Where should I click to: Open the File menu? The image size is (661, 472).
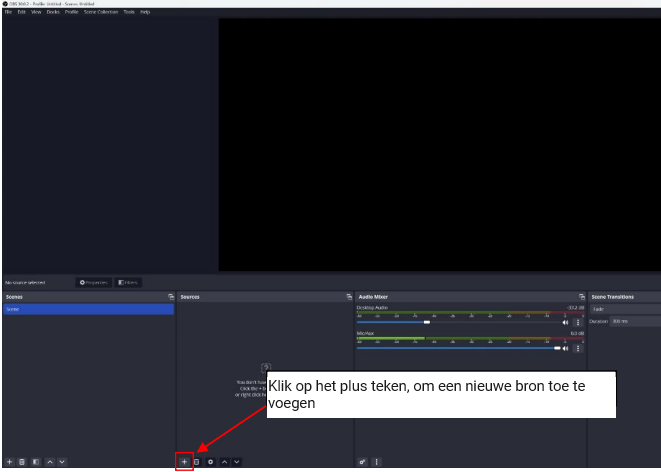coord(8,12)
